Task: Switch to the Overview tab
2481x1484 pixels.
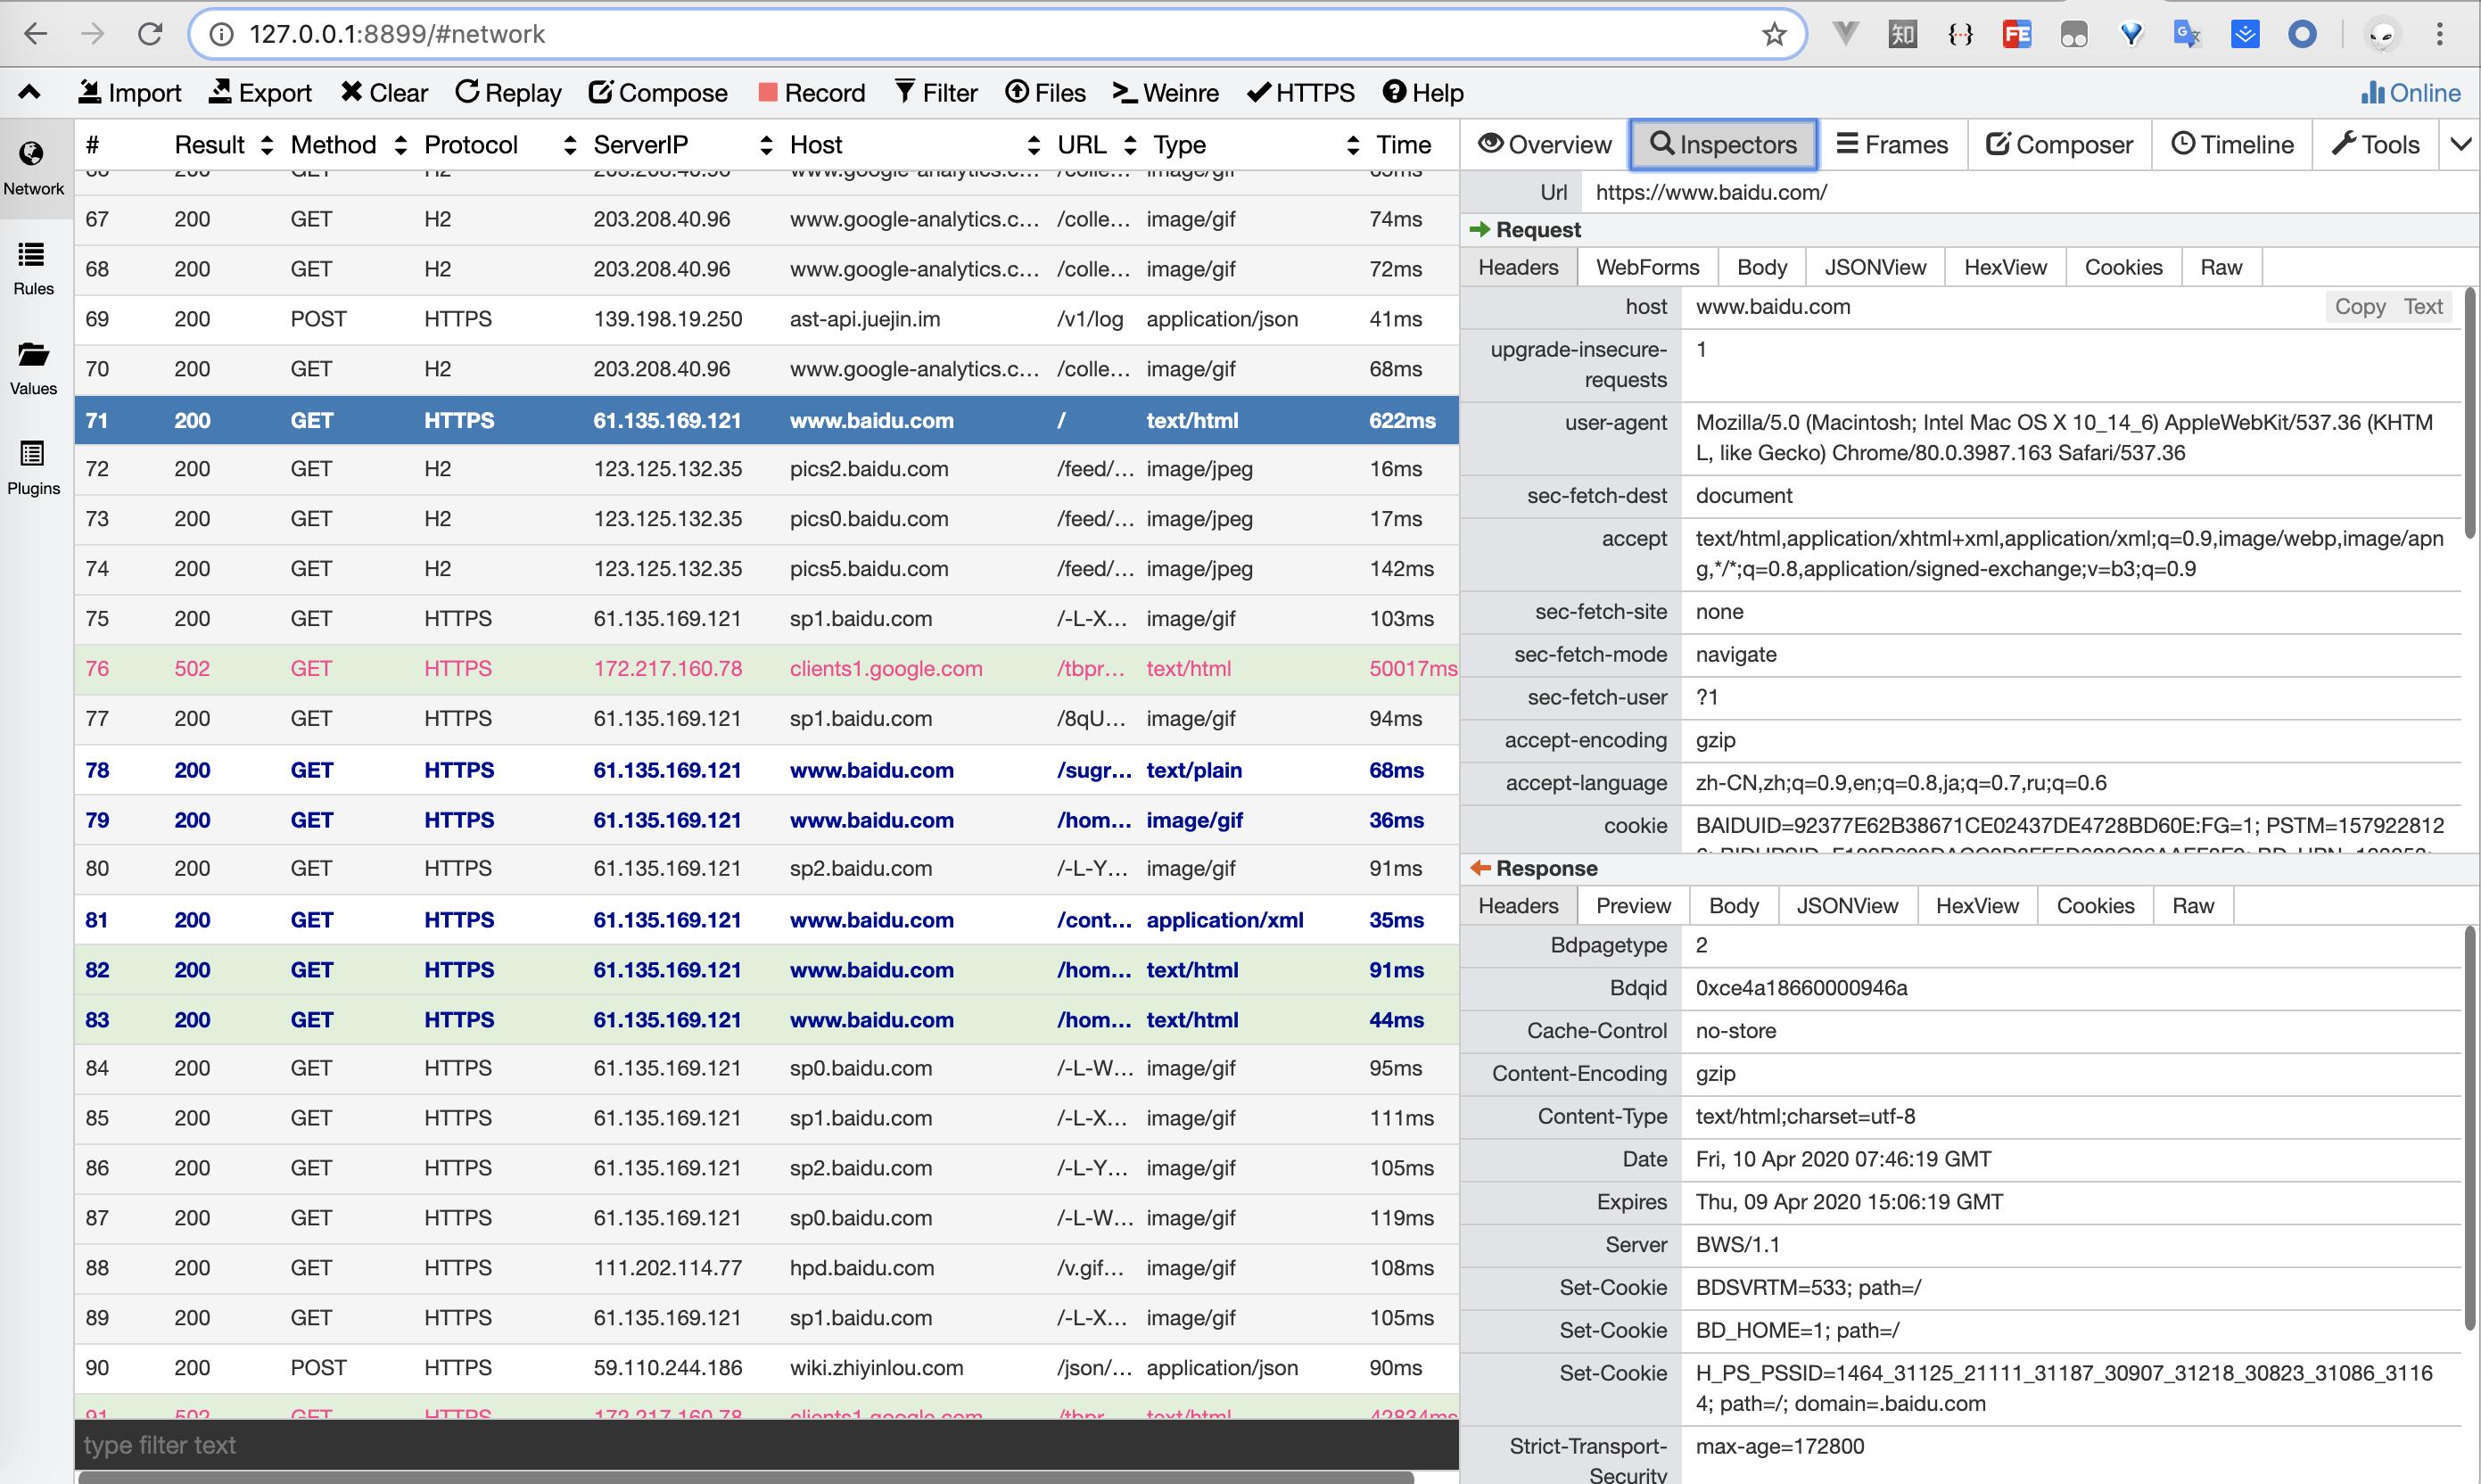Action: tap(1544, 145)
